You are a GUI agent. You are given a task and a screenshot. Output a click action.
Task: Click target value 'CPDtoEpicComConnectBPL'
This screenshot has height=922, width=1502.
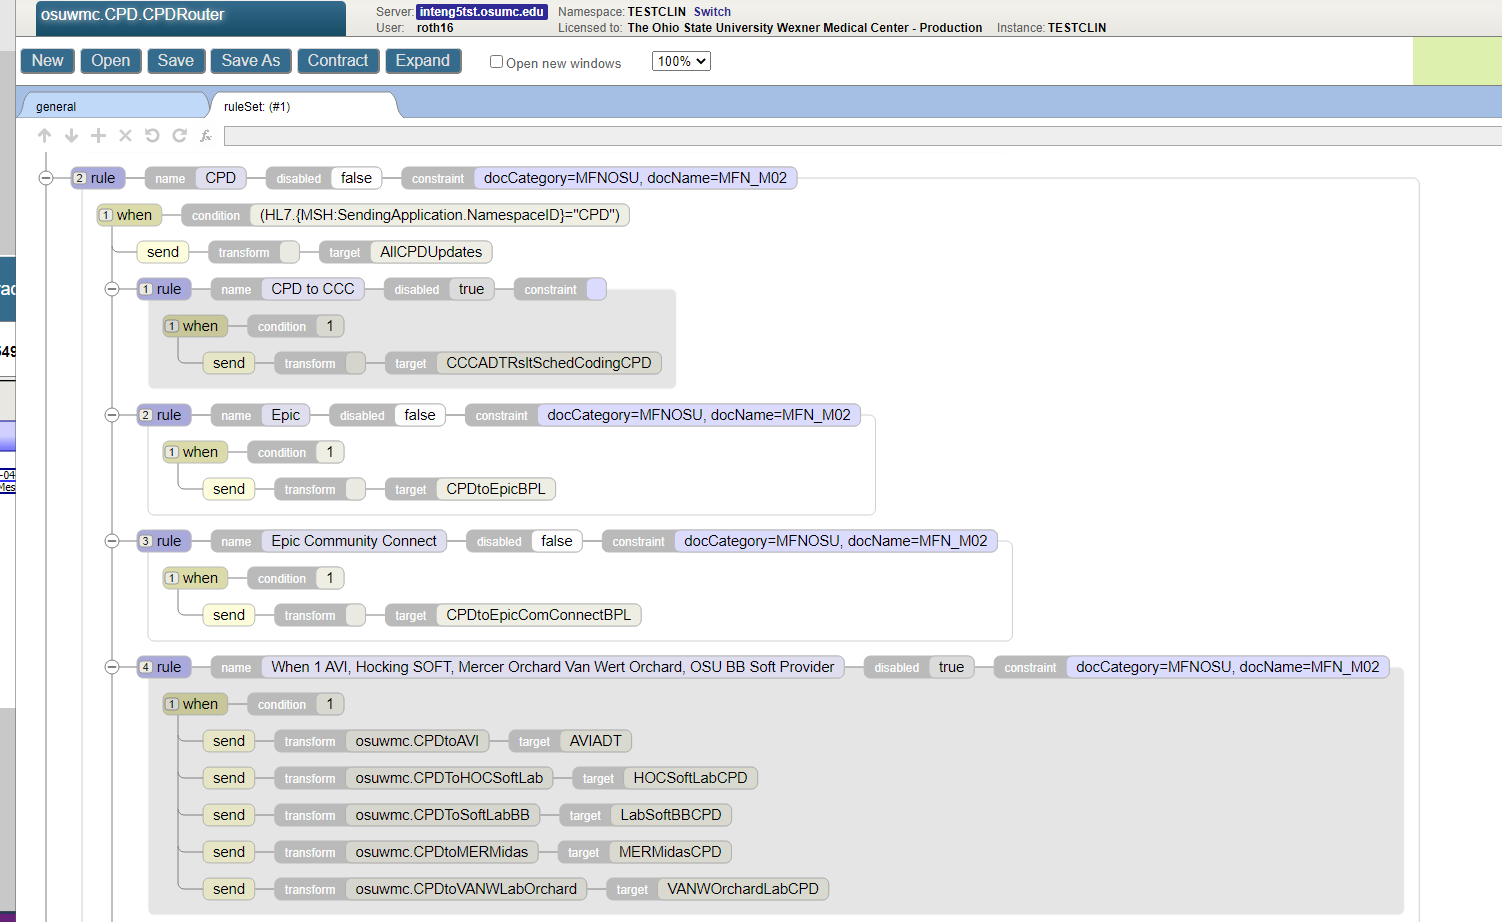click(539, 615)
